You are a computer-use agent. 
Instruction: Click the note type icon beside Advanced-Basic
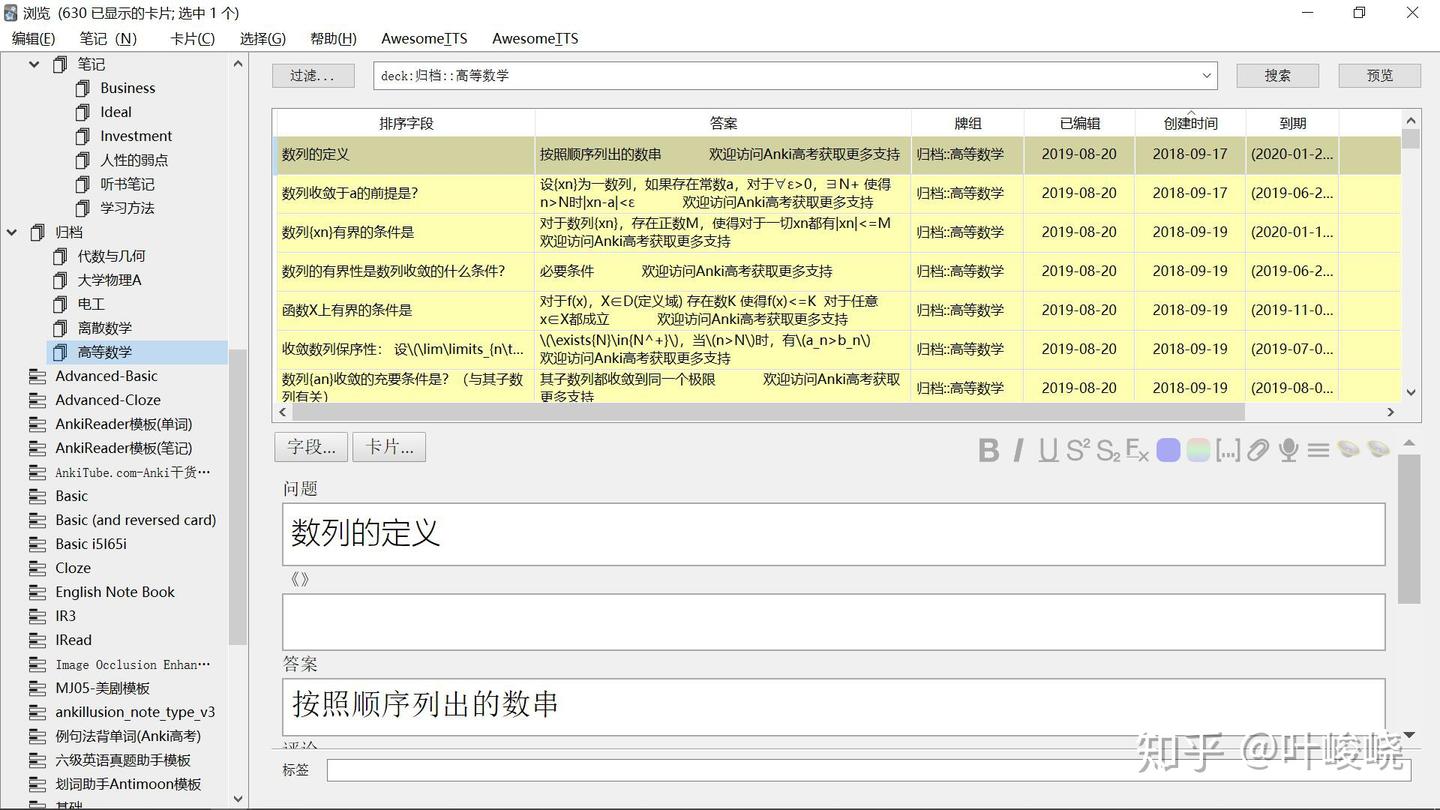[x=38, y=376]
